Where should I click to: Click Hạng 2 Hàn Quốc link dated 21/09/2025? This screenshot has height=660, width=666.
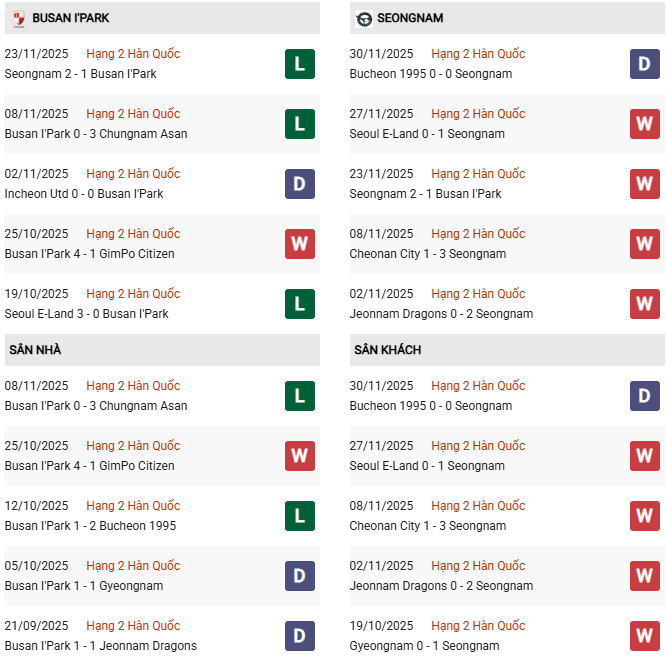tap(133, 626)
